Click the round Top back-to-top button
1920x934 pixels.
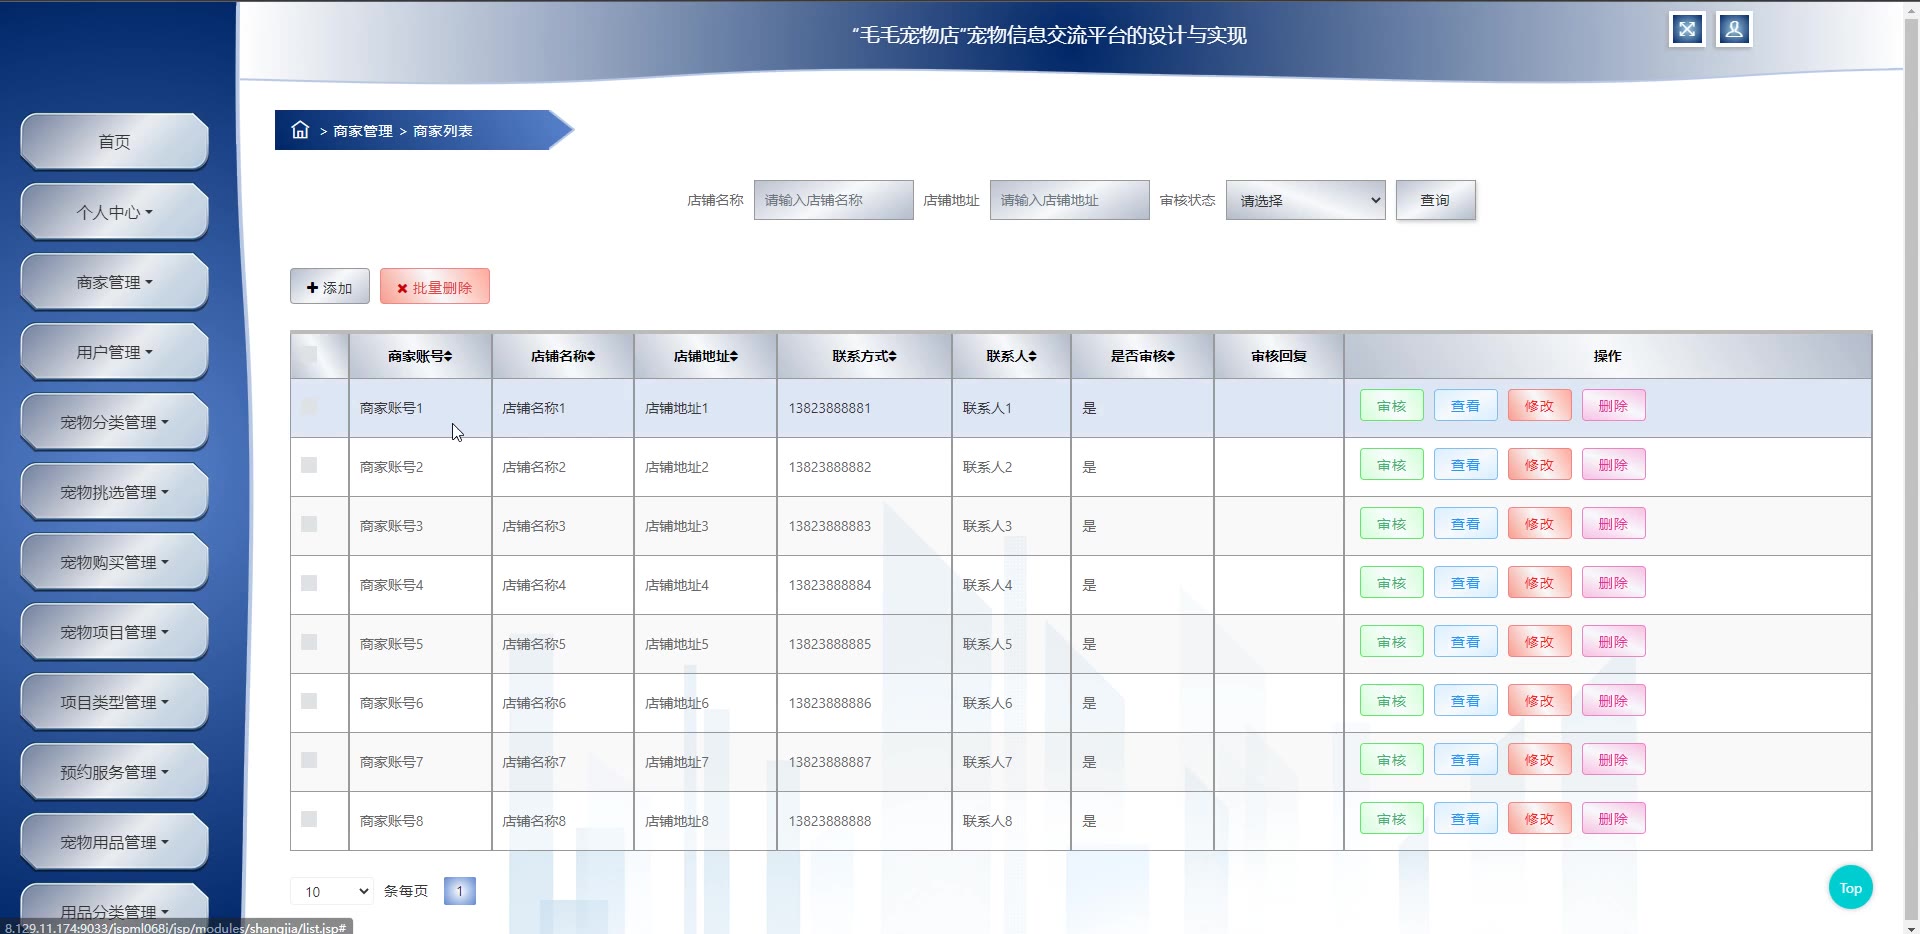(1850, 888)
